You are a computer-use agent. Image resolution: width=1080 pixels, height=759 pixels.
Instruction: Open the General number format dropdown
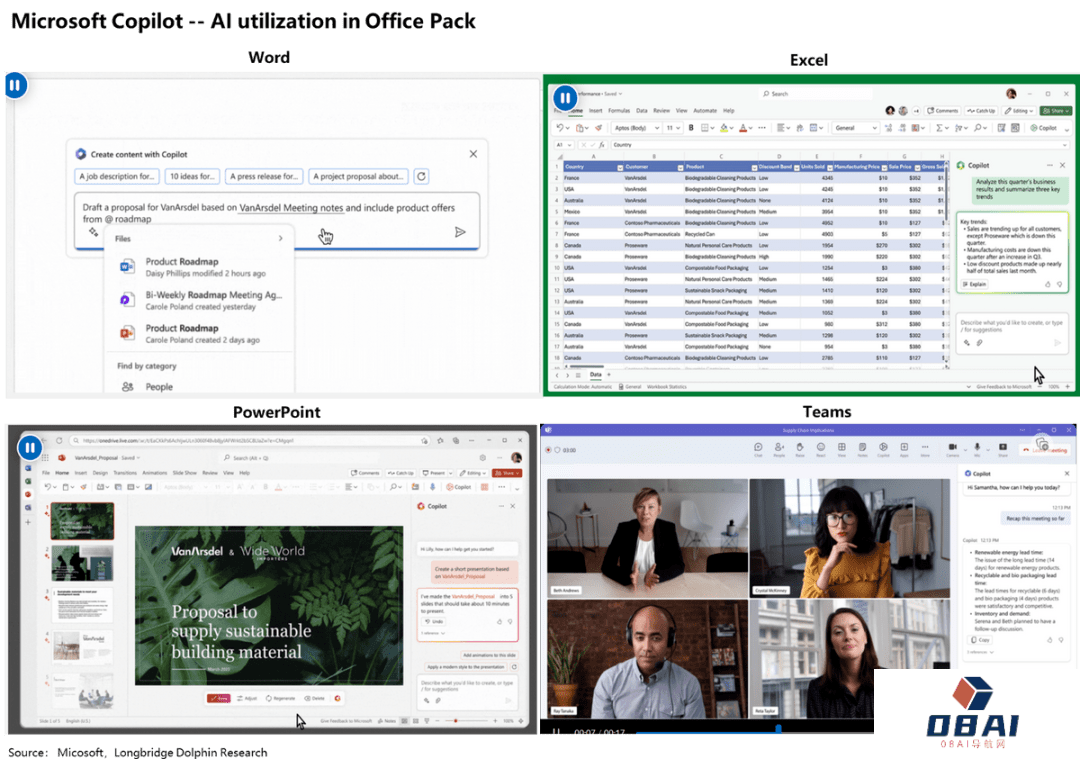click(874, 128)
